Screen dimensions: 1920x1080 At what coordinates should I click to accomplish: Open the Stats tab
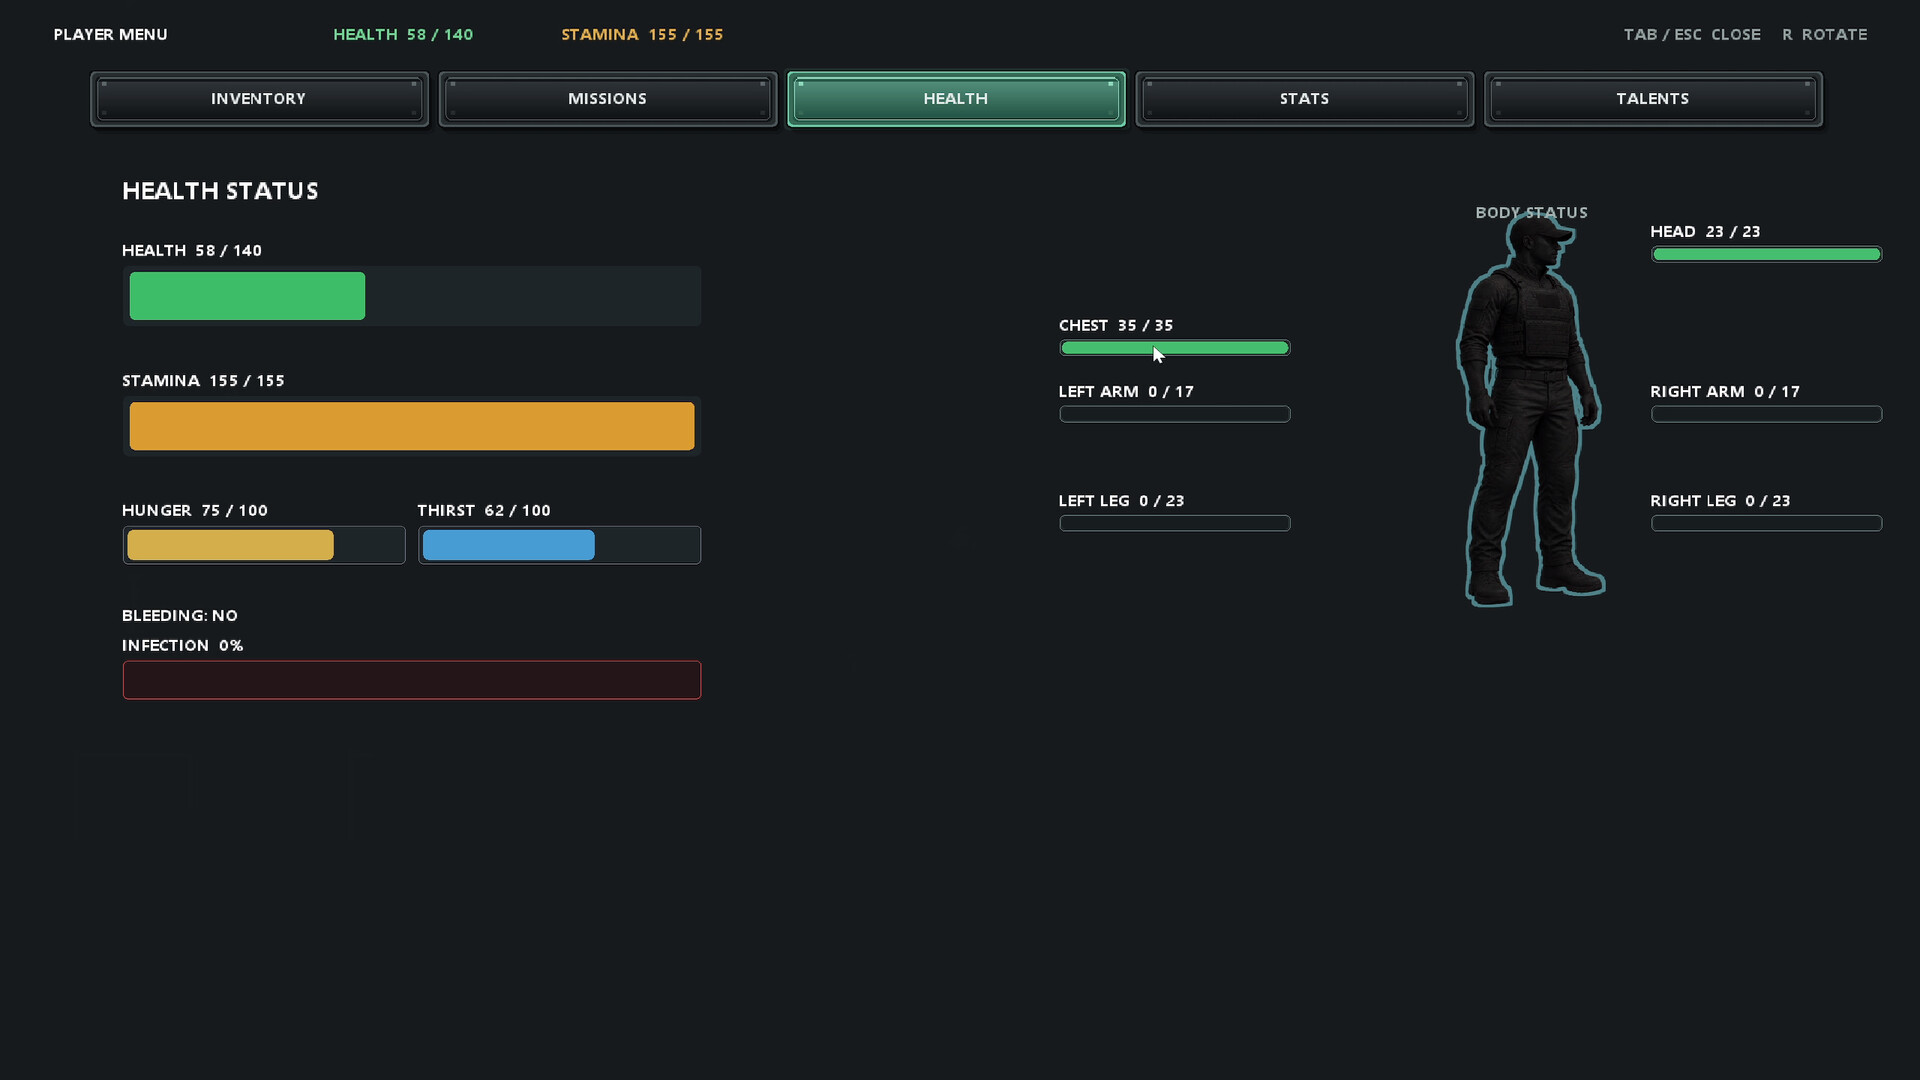point(1305,99)
